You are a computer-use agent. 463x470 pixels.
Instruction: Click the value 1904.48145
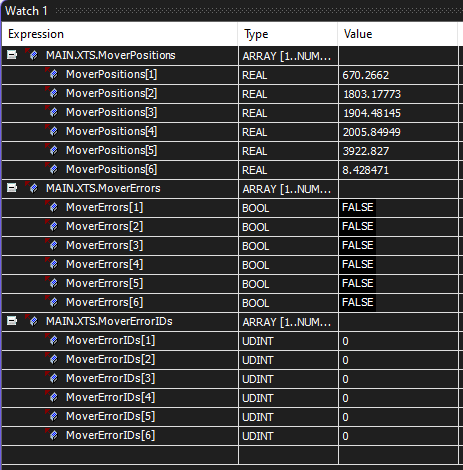(x=372, y=113)
